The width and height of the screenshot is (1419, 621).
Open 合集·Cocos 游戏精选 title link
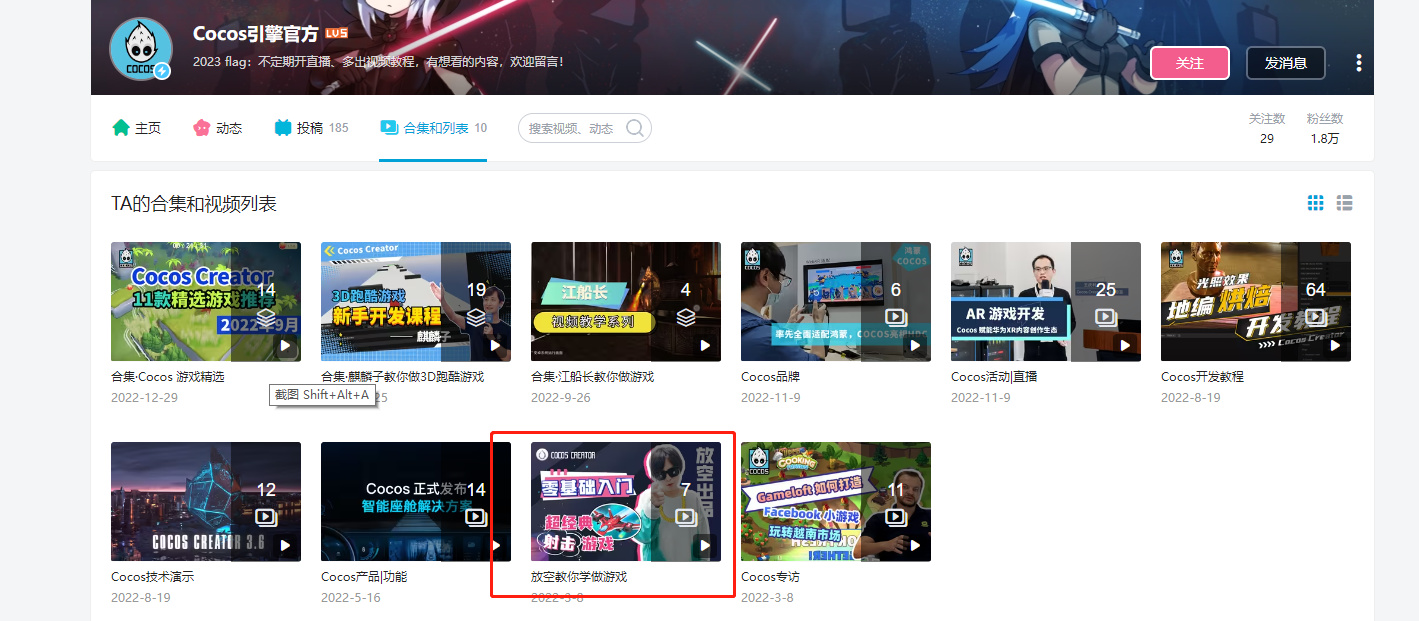[168, 377]
